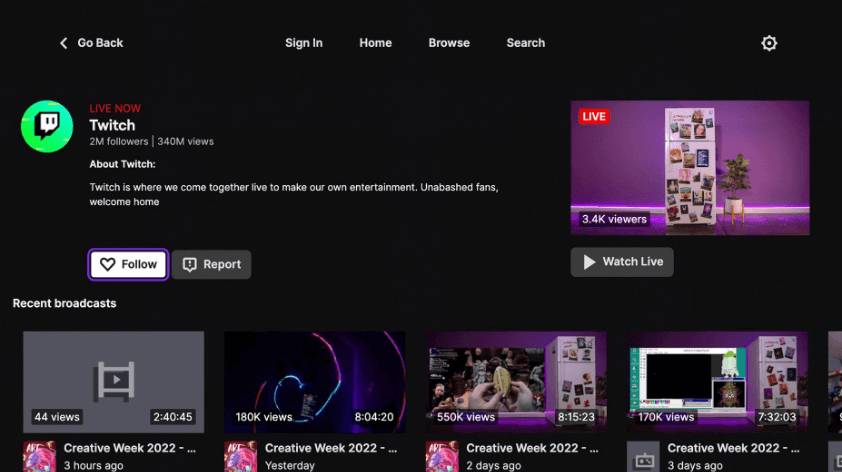Screen dimensions: 842x472
Task: Click the 340M views text
Action: (x=185, y=141)
